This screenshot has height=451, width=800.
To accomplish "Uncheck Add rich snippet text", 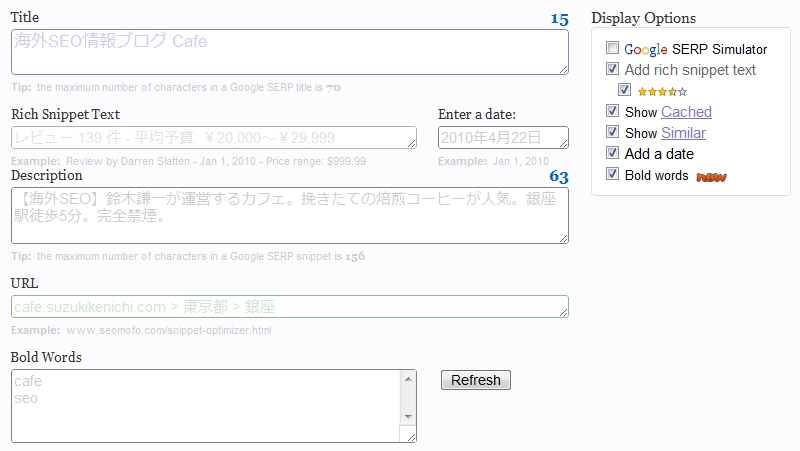I will point(612,68).
